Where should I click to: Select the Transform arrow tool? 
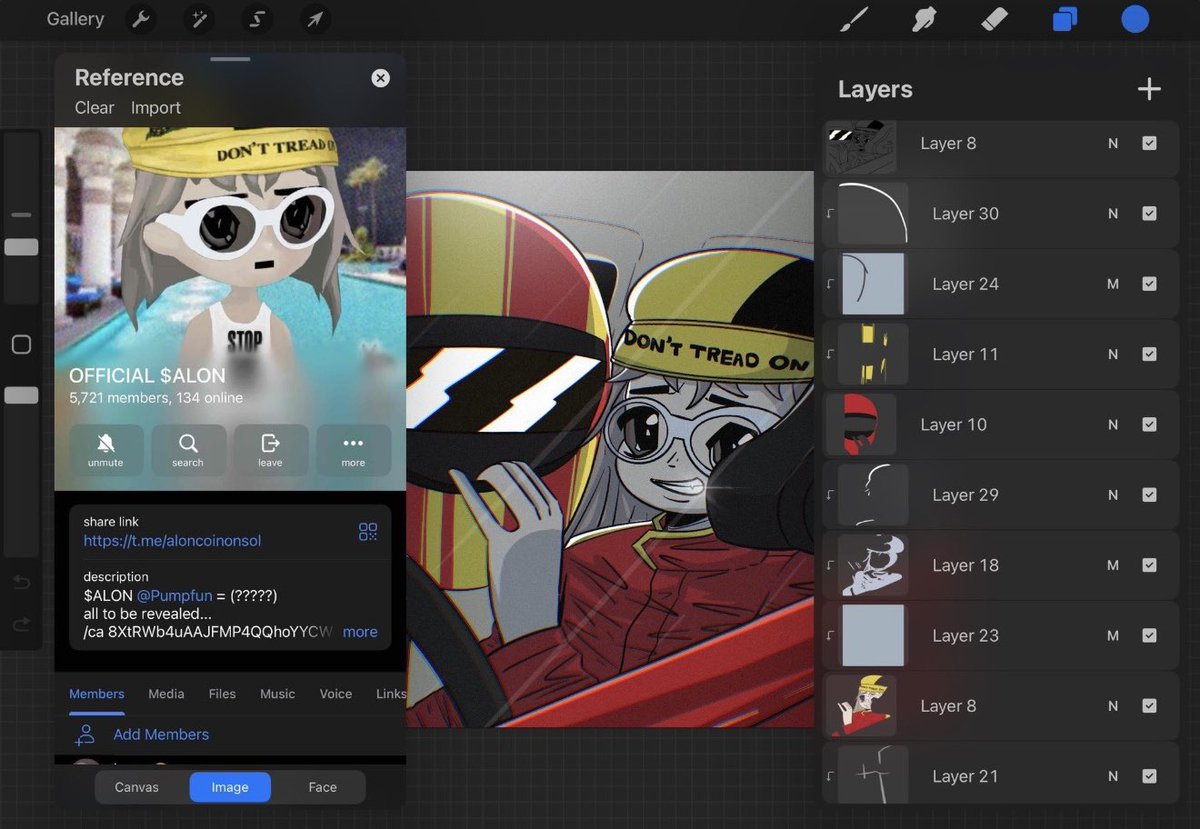(x=314, y=19)
